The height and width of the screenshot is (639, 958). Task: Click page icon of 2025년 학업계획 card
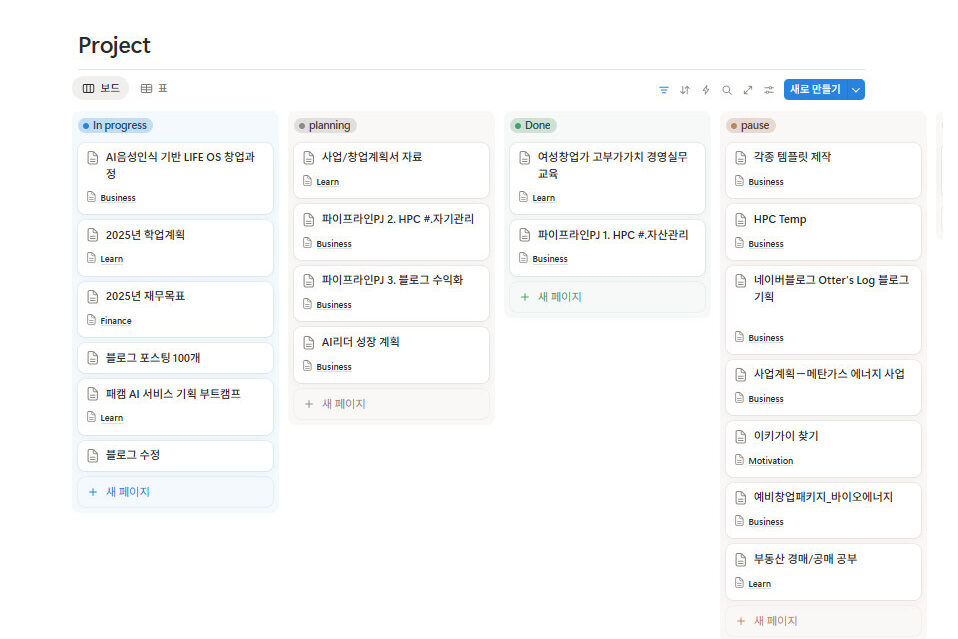click(93, 236)
